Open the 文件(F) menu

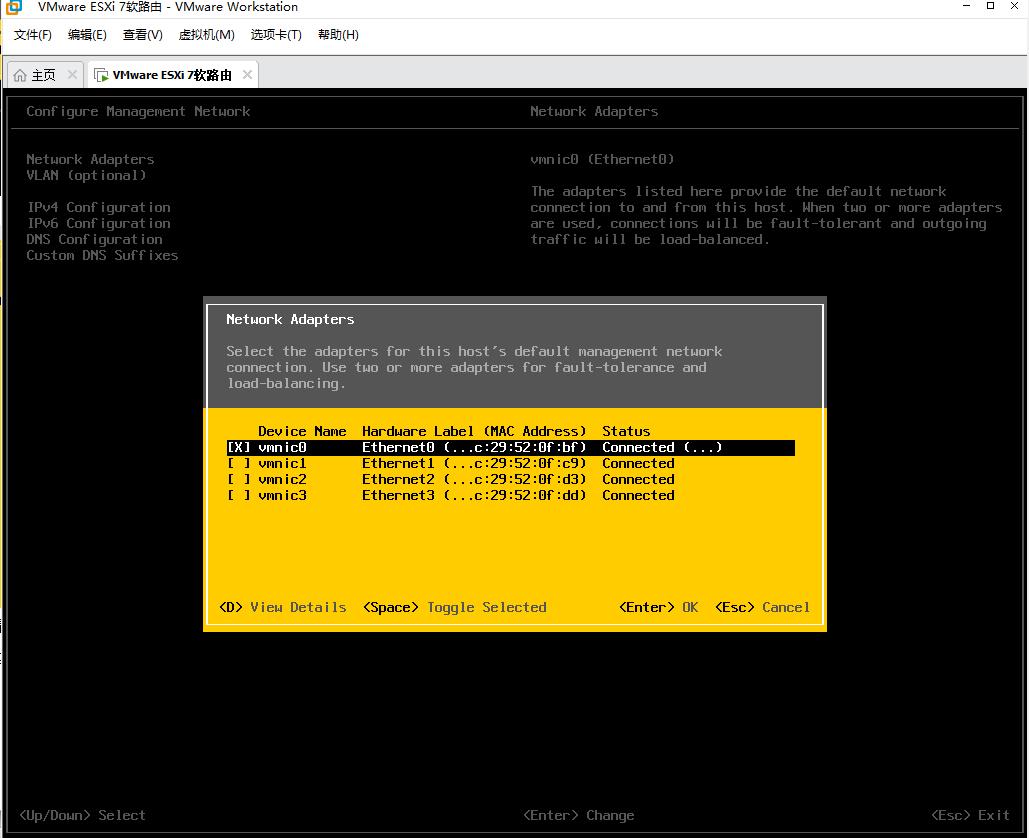click(33, 35)
